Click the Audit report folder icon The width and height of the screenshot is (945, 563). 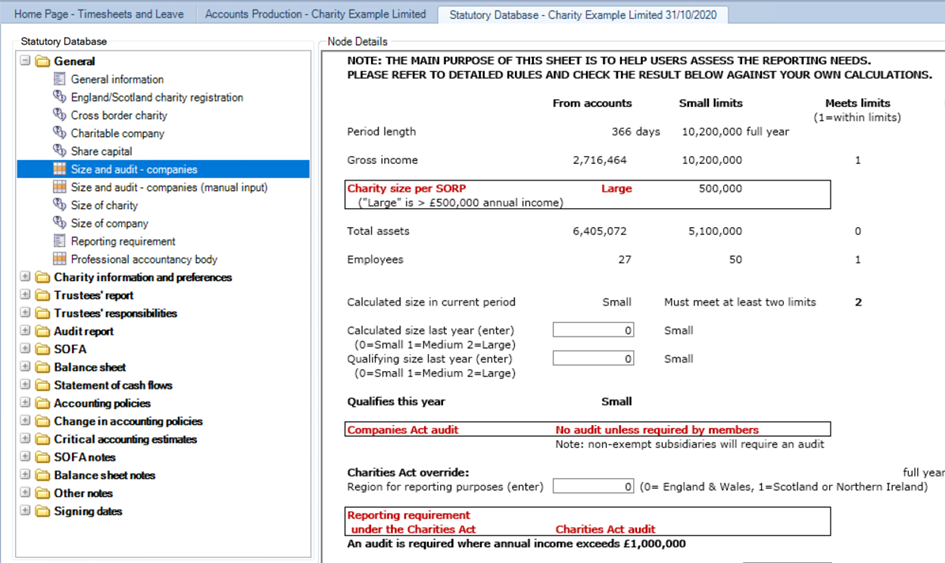(x=42, y=331)
